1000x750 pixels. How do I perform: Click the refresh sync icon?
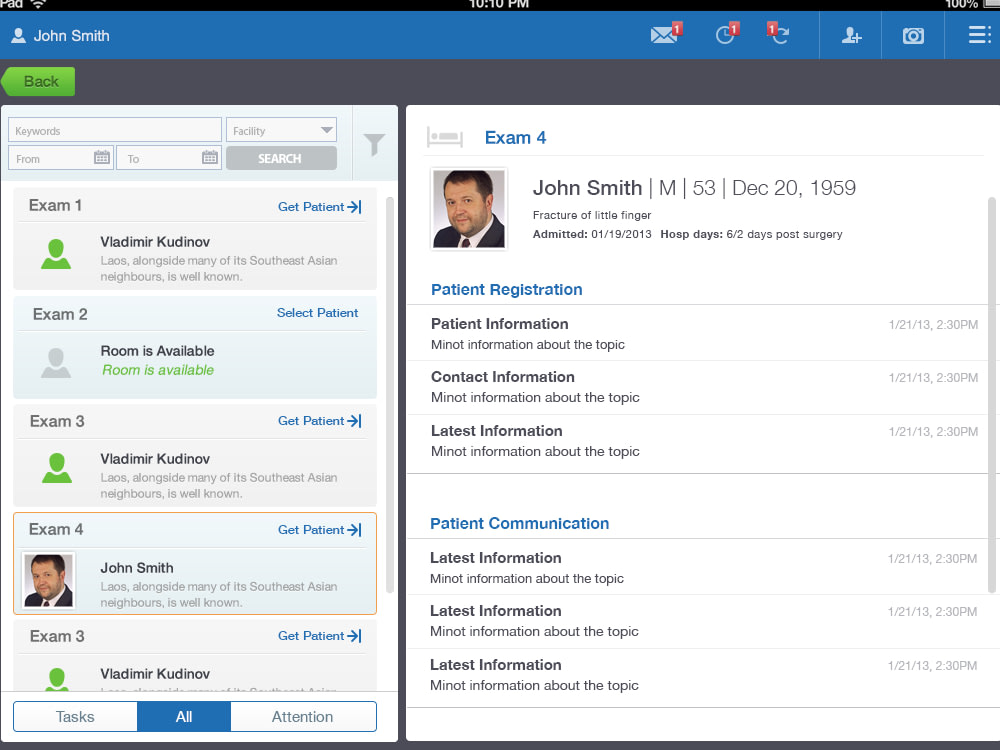(x=778, y=33)
